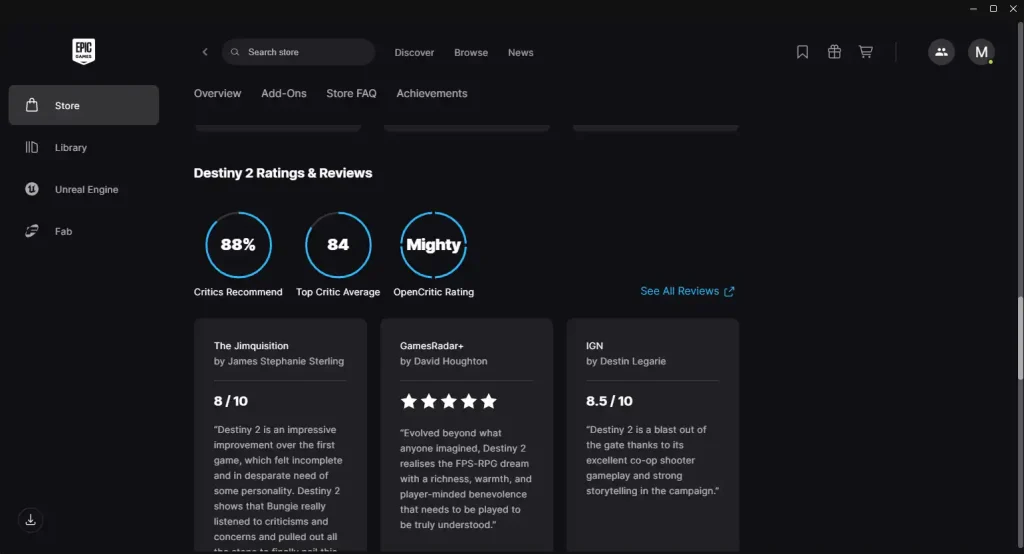Click the search magnifier icon
Image resolution: width=1024 pixels, height=554 pixels.
click(x=235, y=52)
